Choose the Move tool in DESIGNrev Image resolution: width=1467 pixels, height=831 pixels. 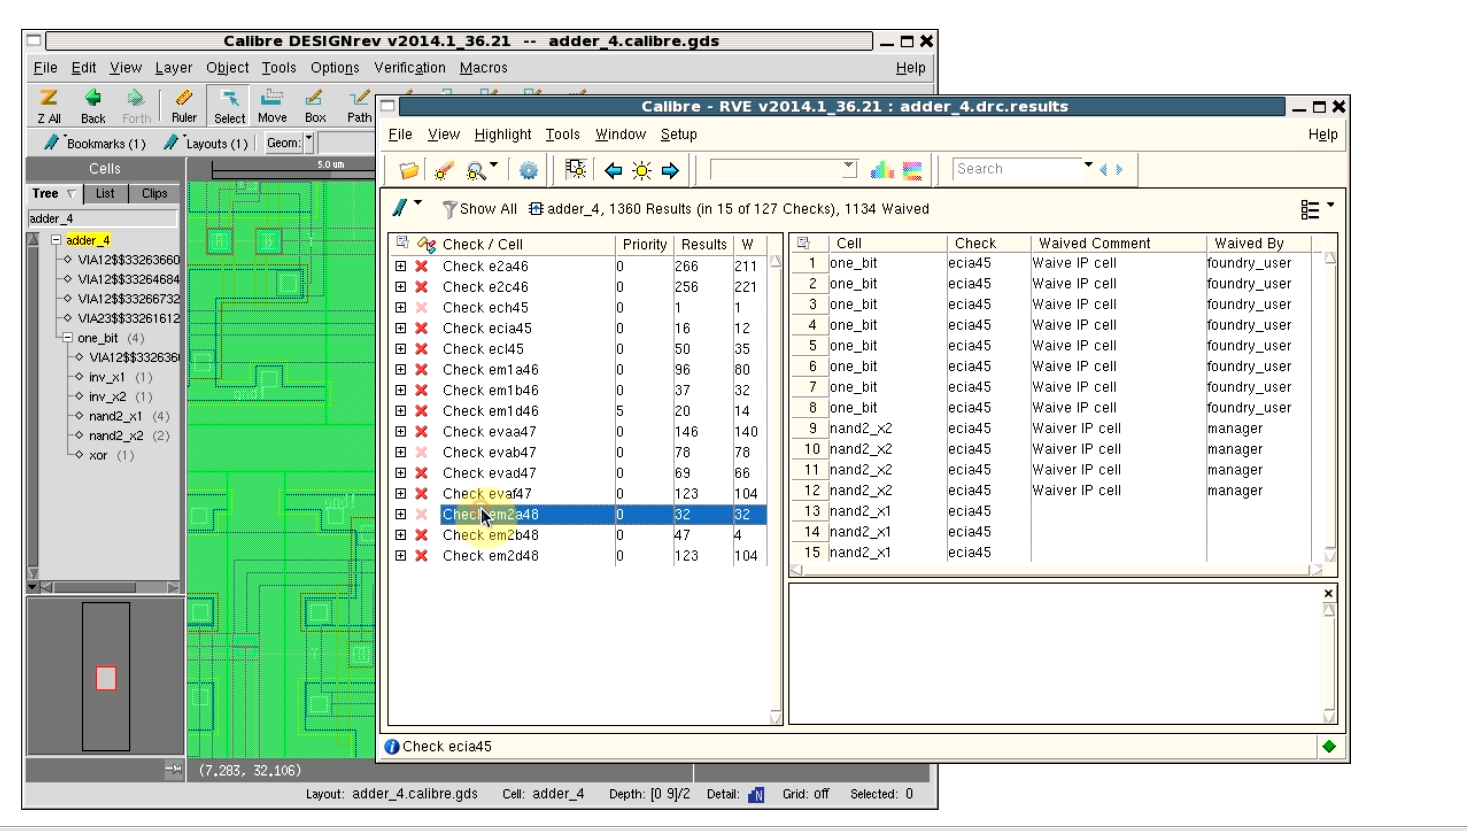pos(272,105)
